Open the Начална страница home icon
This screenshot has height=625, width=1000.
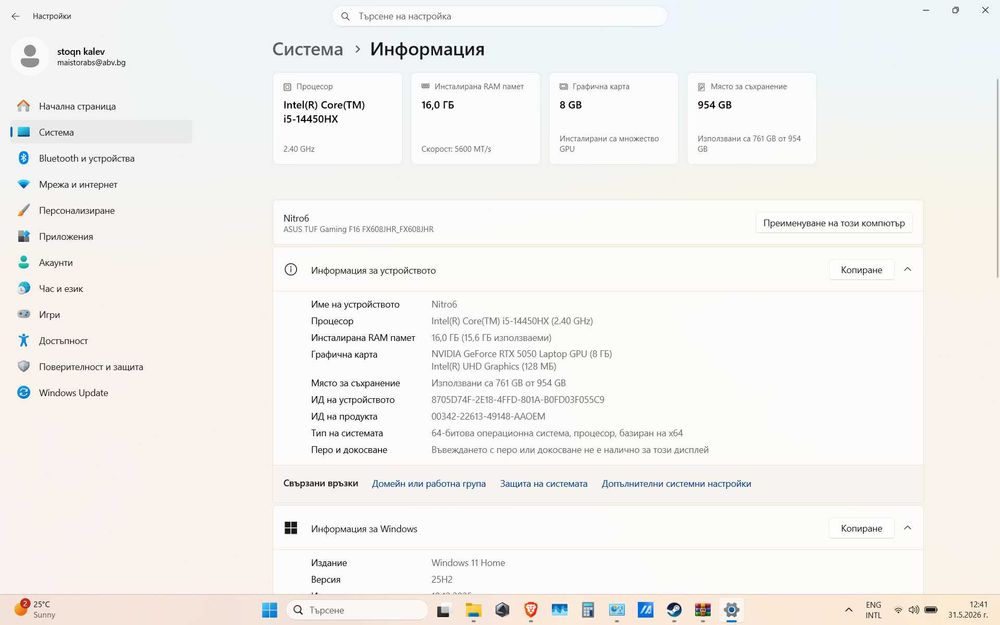pos(24,106)
